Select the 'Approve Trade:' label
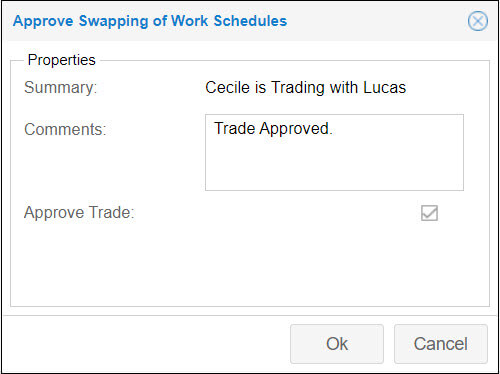 79,213
